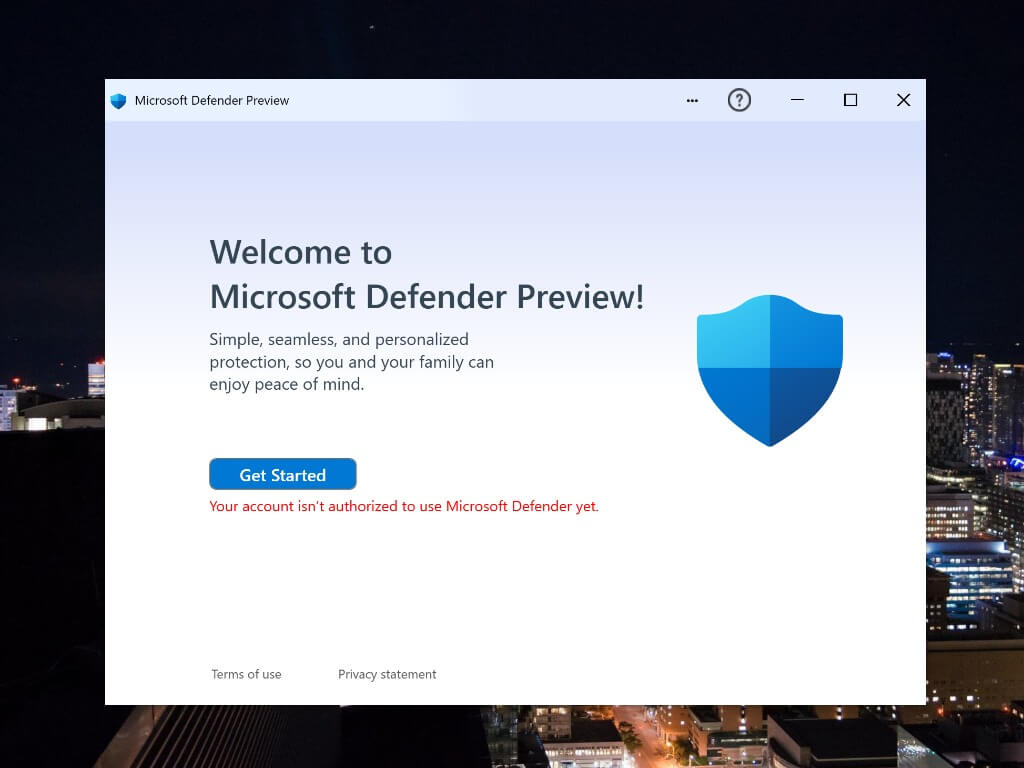This screenshot has height=768, width=1024.
Task: Open the Privacy statement link
Action: 387,674
